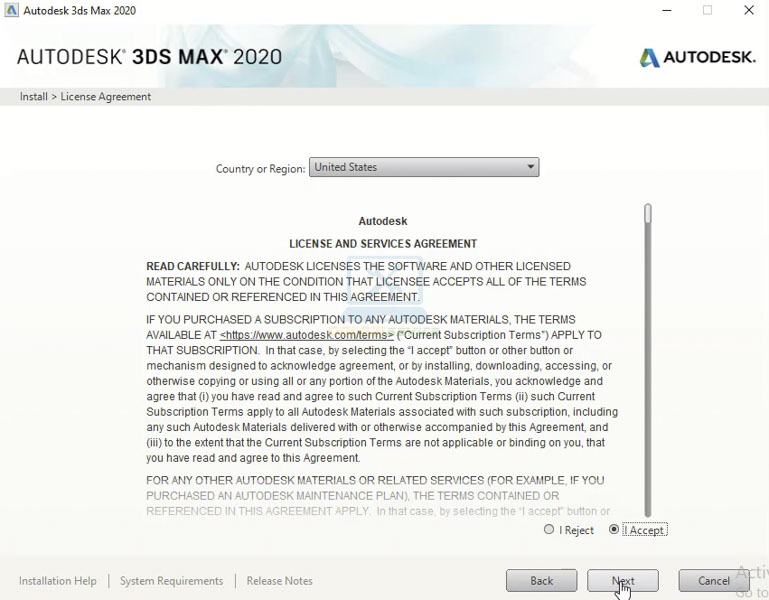
Task: Close the installer window with X
Action: [x=748, y=11]
